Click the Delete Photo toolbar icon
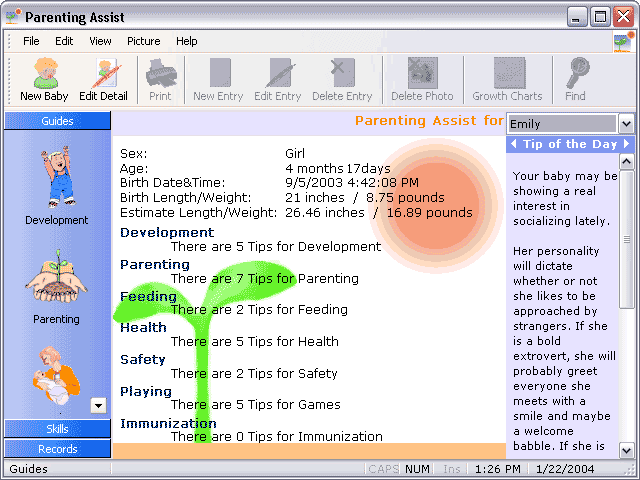Image resolution: width=640 pixels, height=480 pixels. [422, 80]
